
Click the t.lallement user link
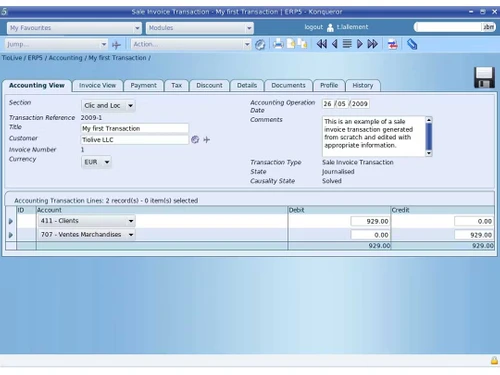point(352,27)
